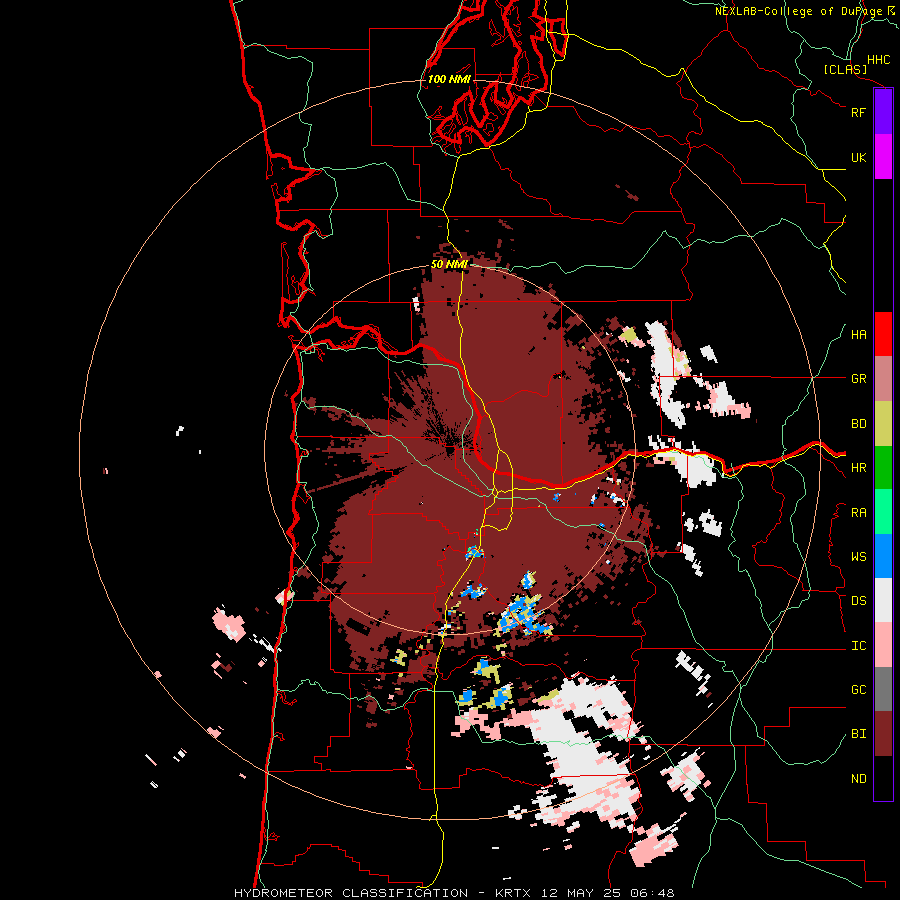Select the 'GR' legend label
The width and height of the screenshot is (900, 900).
858,379
